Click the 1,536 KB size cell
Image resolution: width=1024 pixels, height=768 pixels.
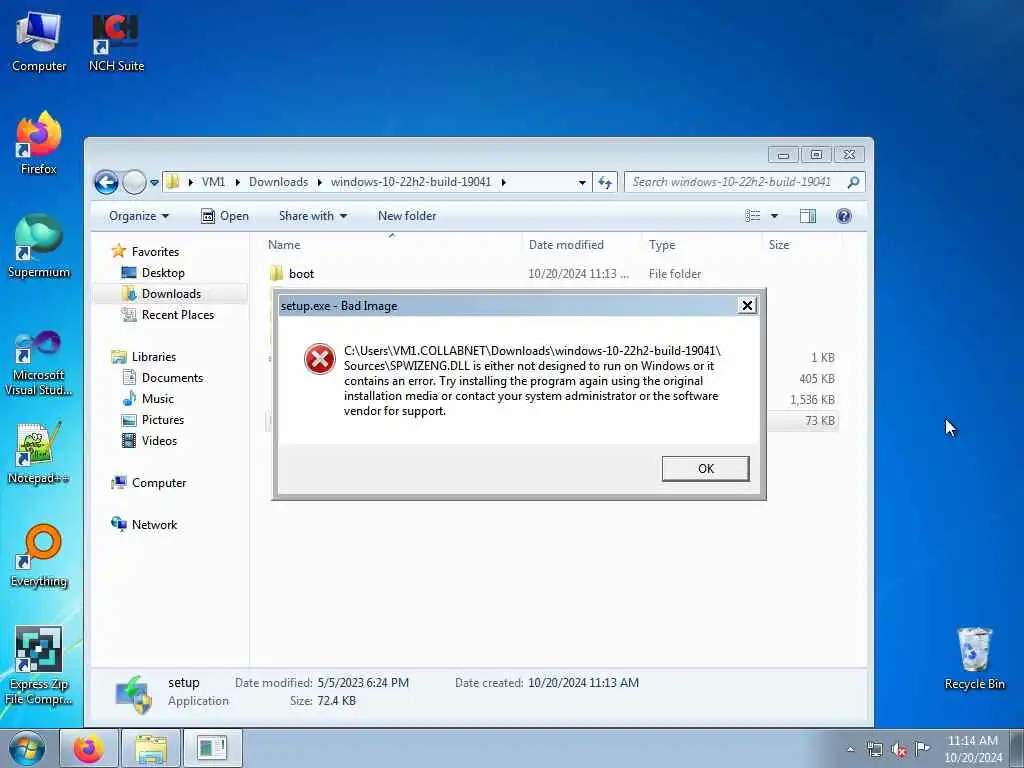812,400
